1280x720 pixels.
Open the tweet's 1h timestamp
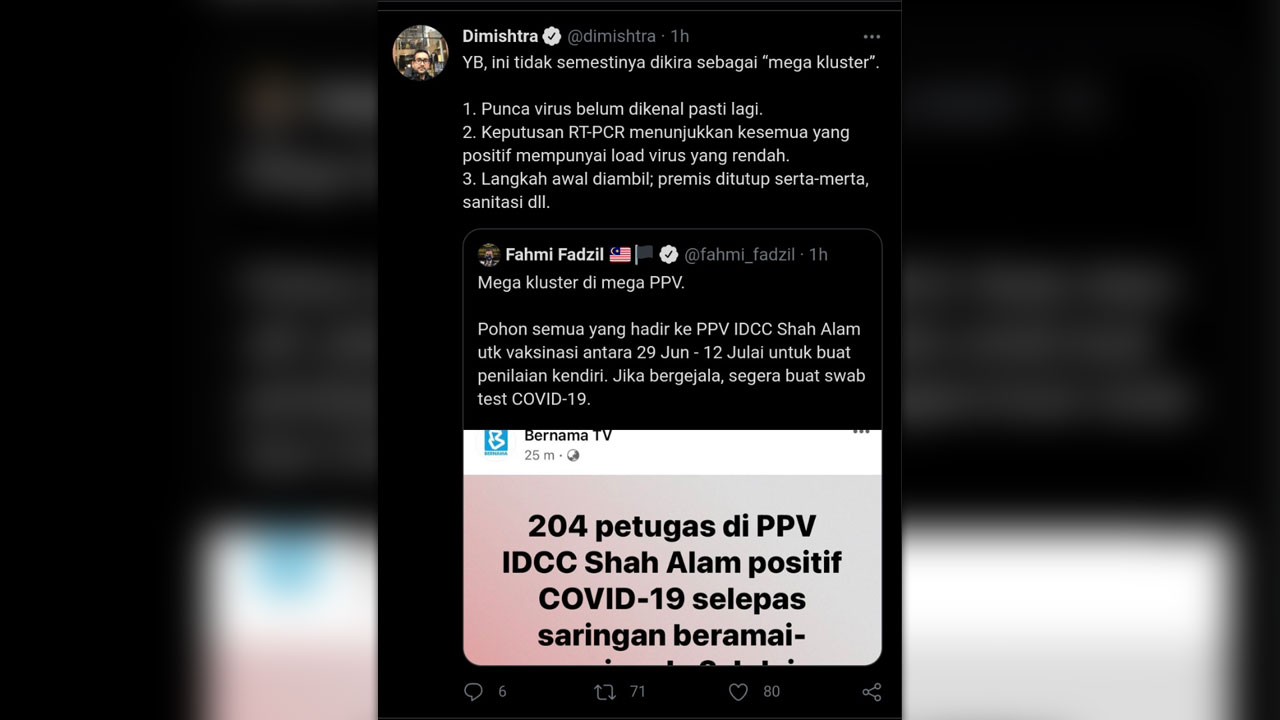pos(680,36)
